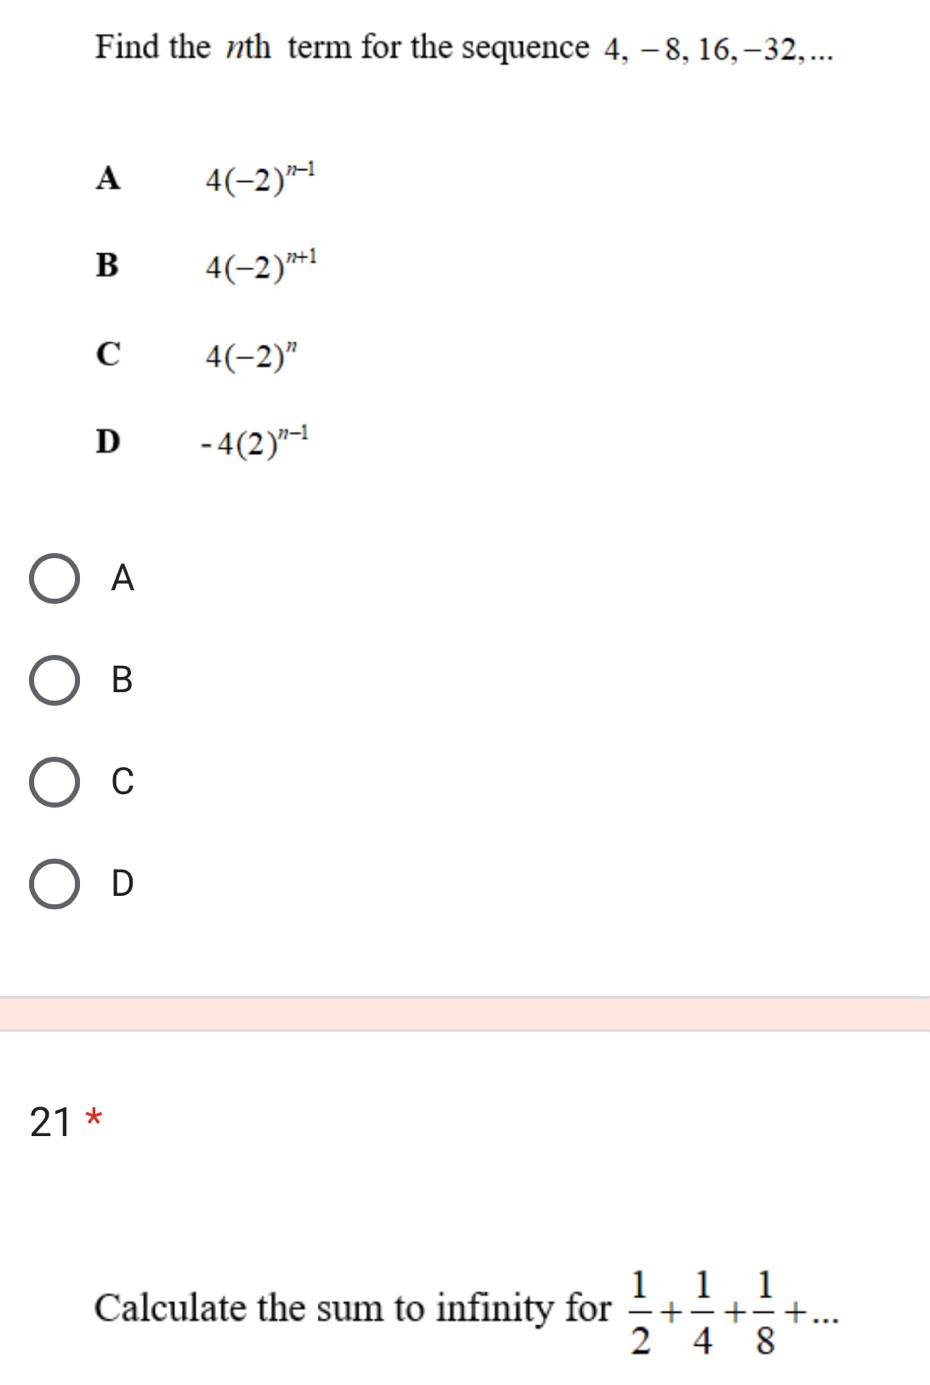Pick the radio circle for C

pos(54,782)
